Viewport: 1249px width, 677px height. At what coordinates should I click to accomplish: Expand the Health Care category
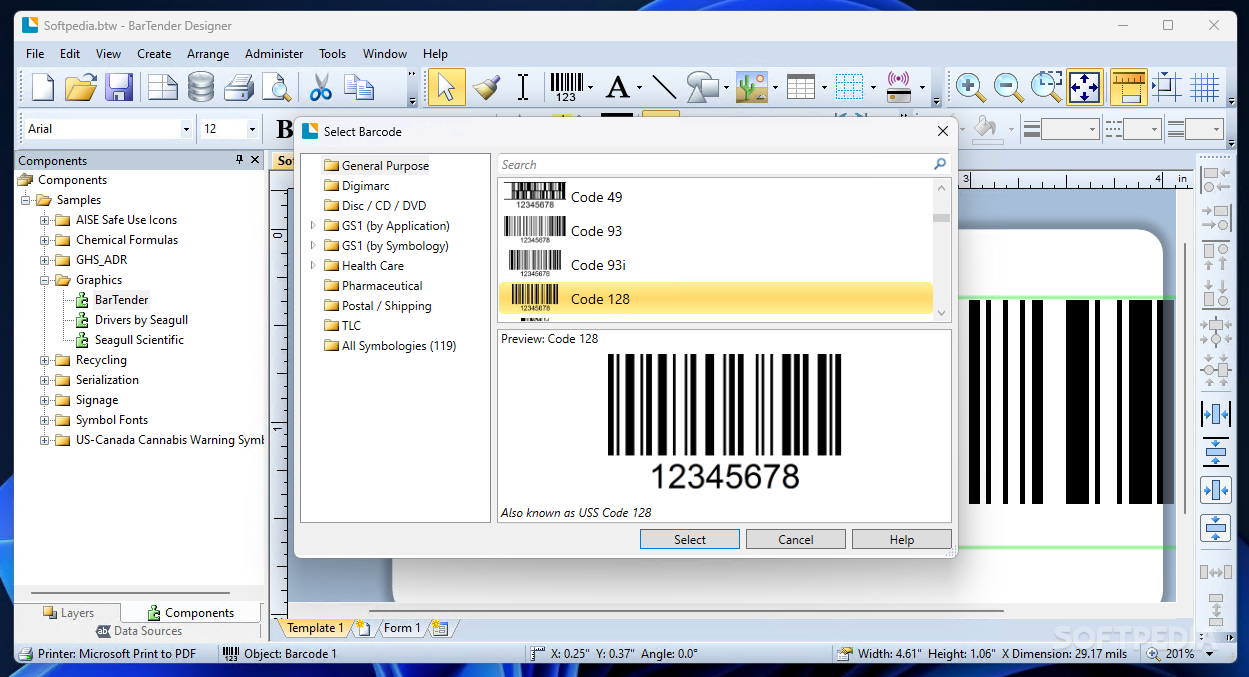tap(313, 266)
